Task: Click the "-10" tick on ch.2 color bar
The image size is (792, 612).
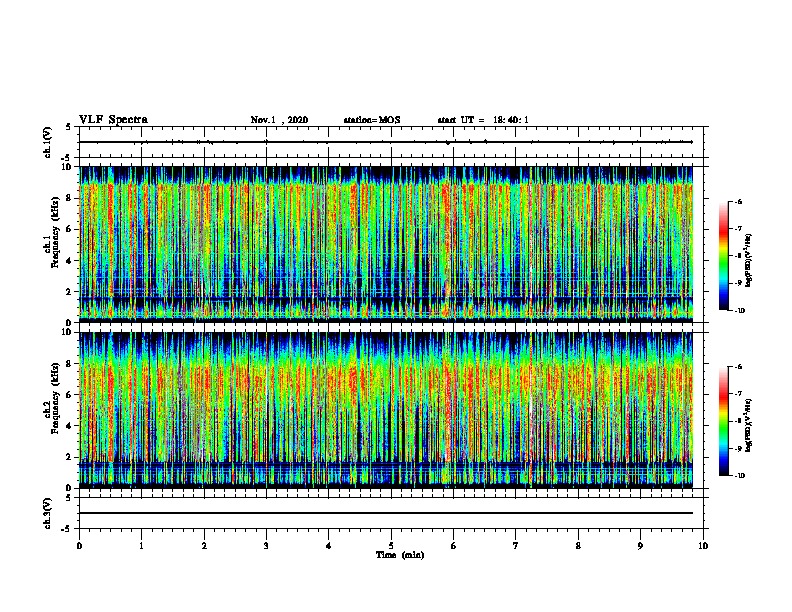Action: coord(740,476)
